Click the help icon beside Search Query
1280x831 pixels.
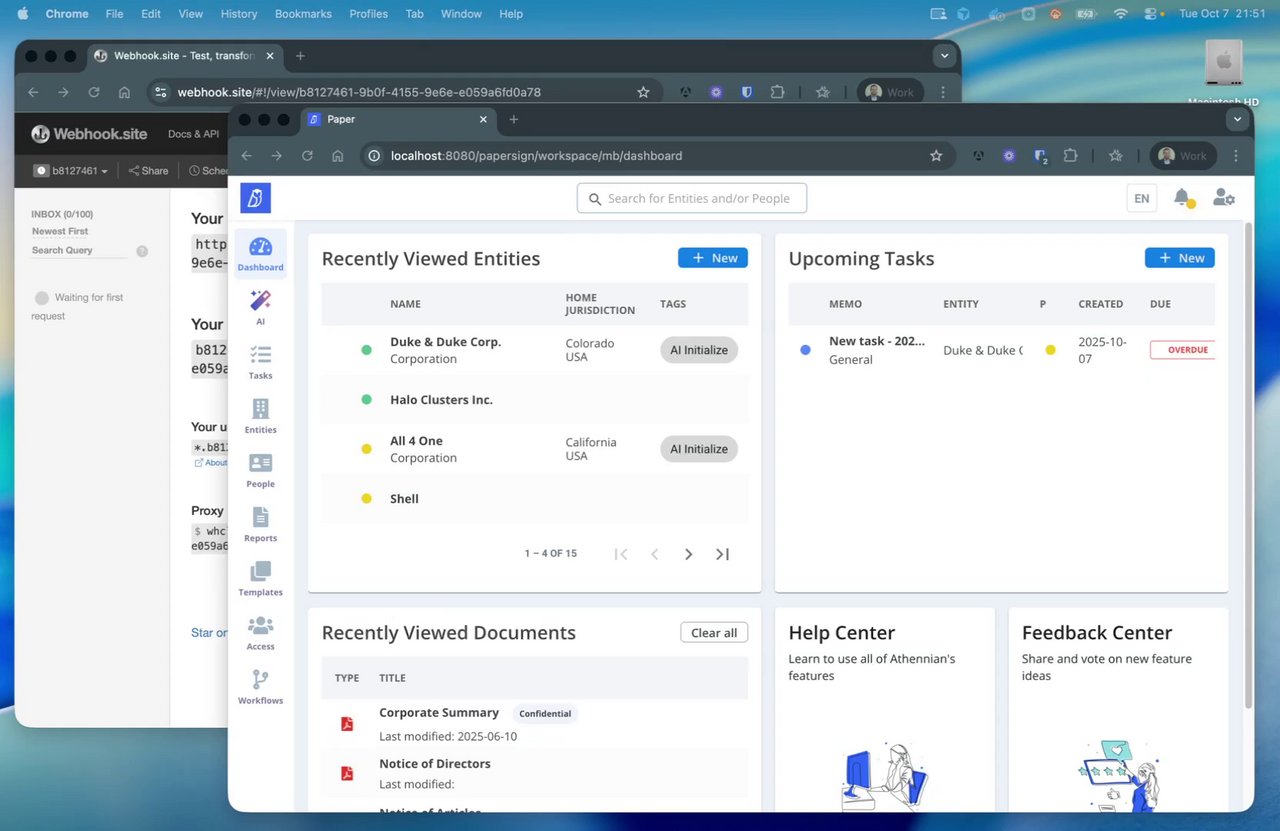pyautogui.click(x=142, y=251)
